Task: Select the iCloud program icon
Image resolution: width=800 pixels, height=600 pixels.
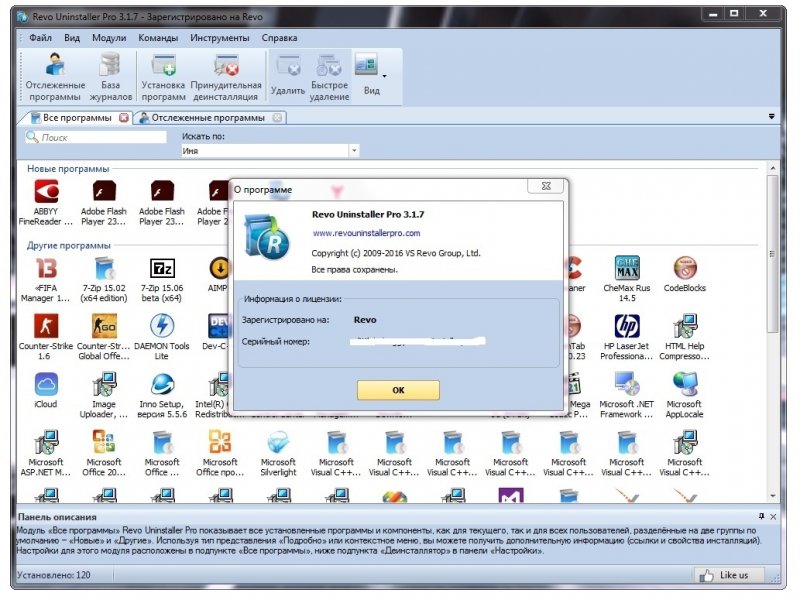Action: (x=46, y=390)
